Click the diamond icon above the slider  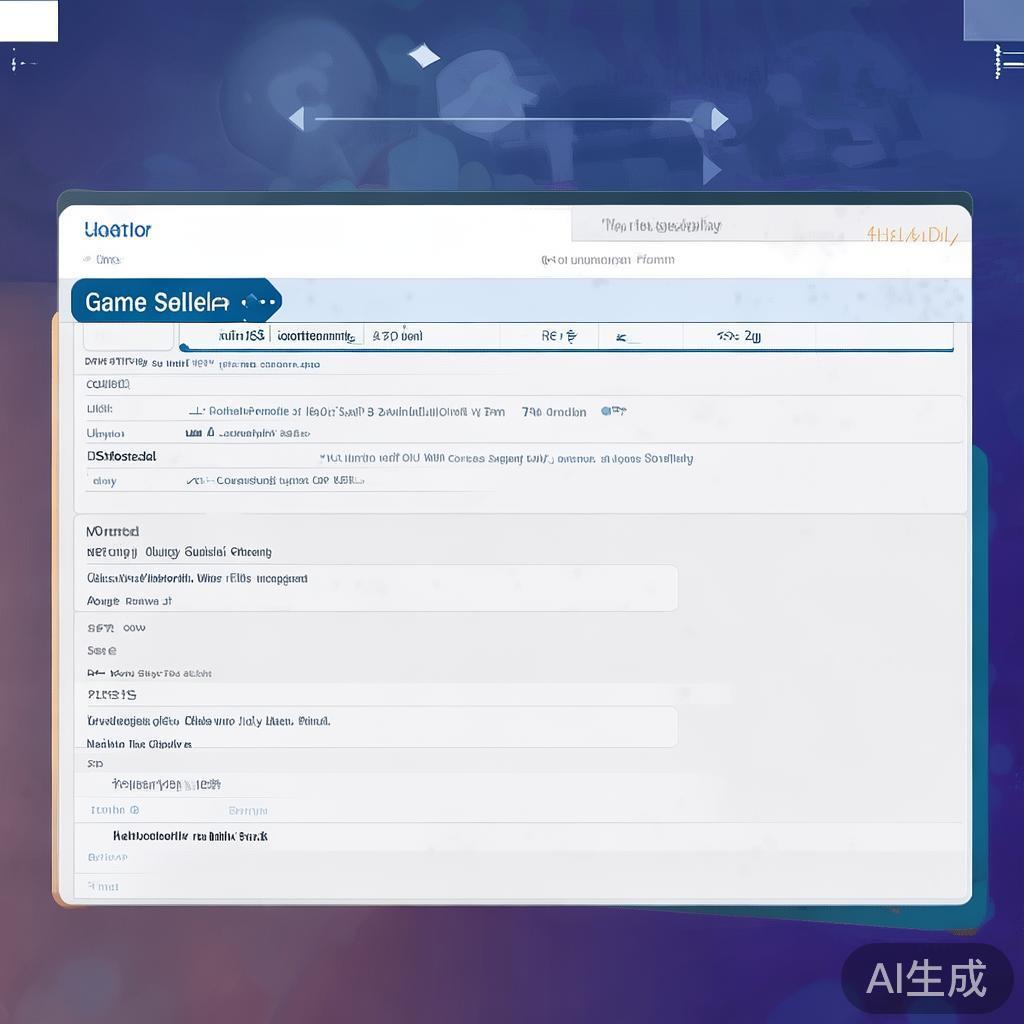[x=424, y=56]
